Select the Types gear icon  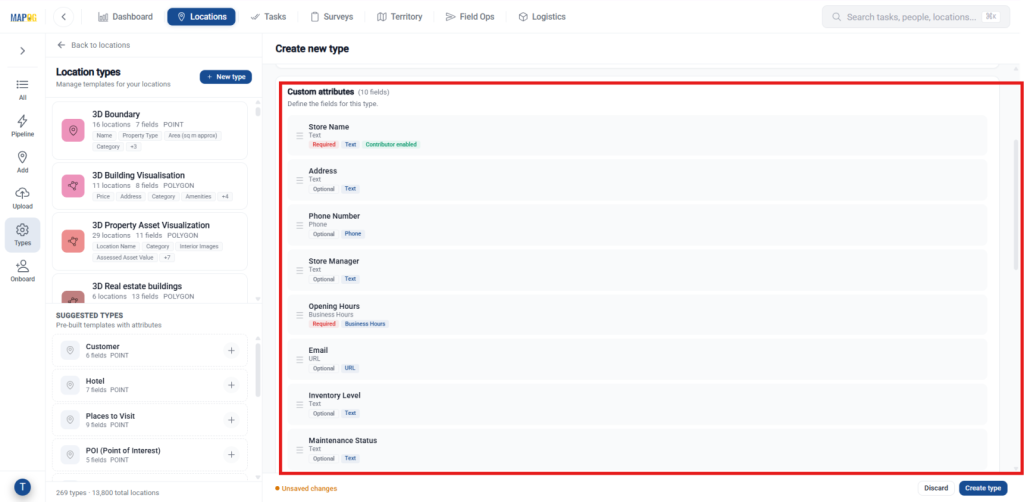[x=23, y=235]
